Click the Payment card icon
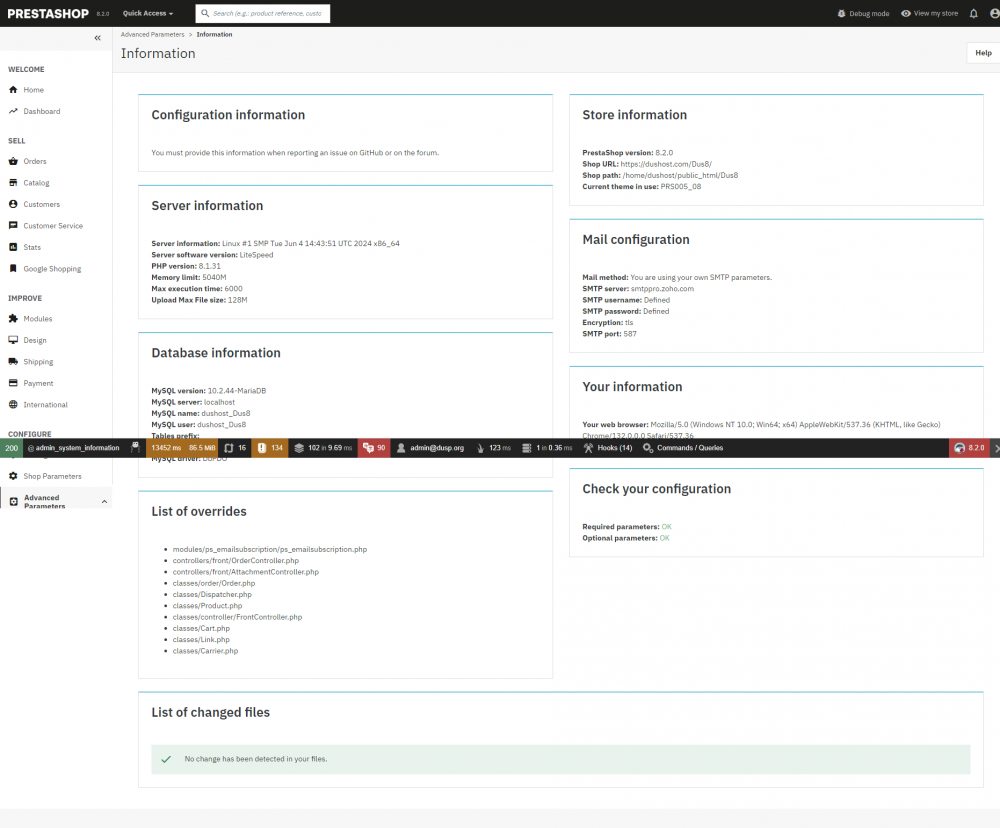This screenshot has width=1000, height=828. (13, 383)
